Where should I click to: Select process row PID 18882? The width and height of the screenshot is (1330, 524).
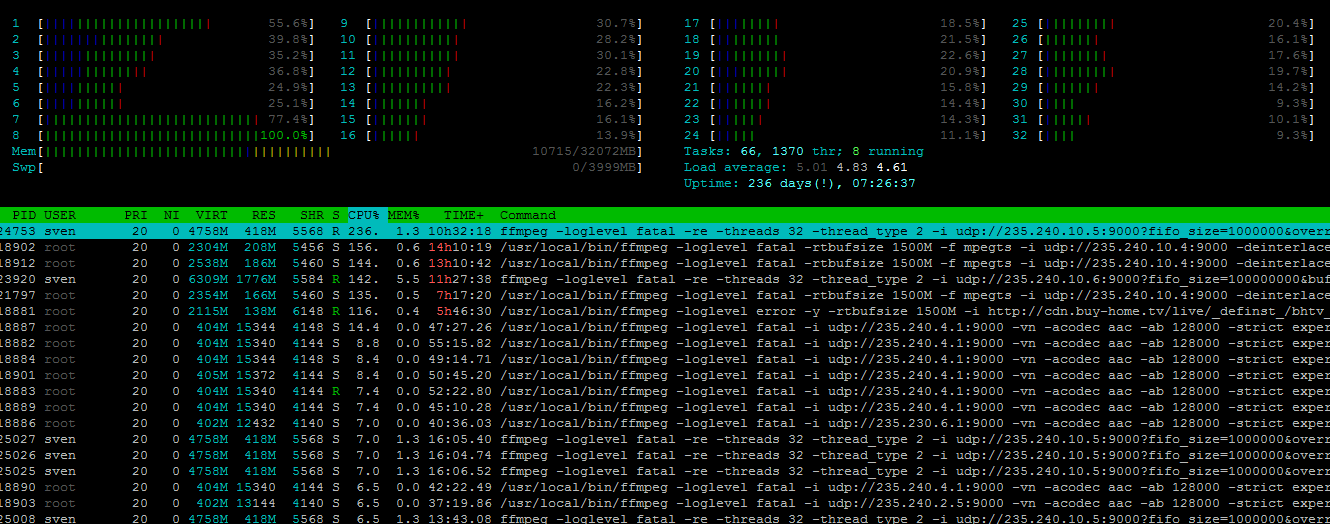tap(665, 343)
